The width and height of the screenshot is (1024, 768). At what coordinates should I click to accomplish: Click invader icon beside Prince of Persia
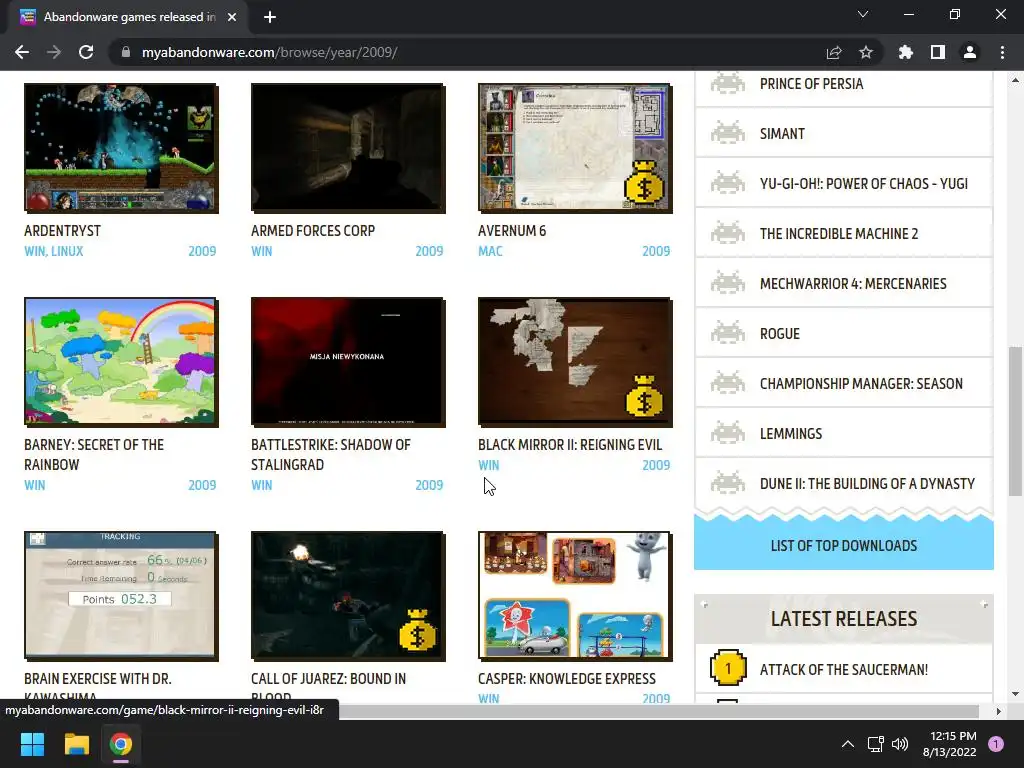click(x=728, y=84)
